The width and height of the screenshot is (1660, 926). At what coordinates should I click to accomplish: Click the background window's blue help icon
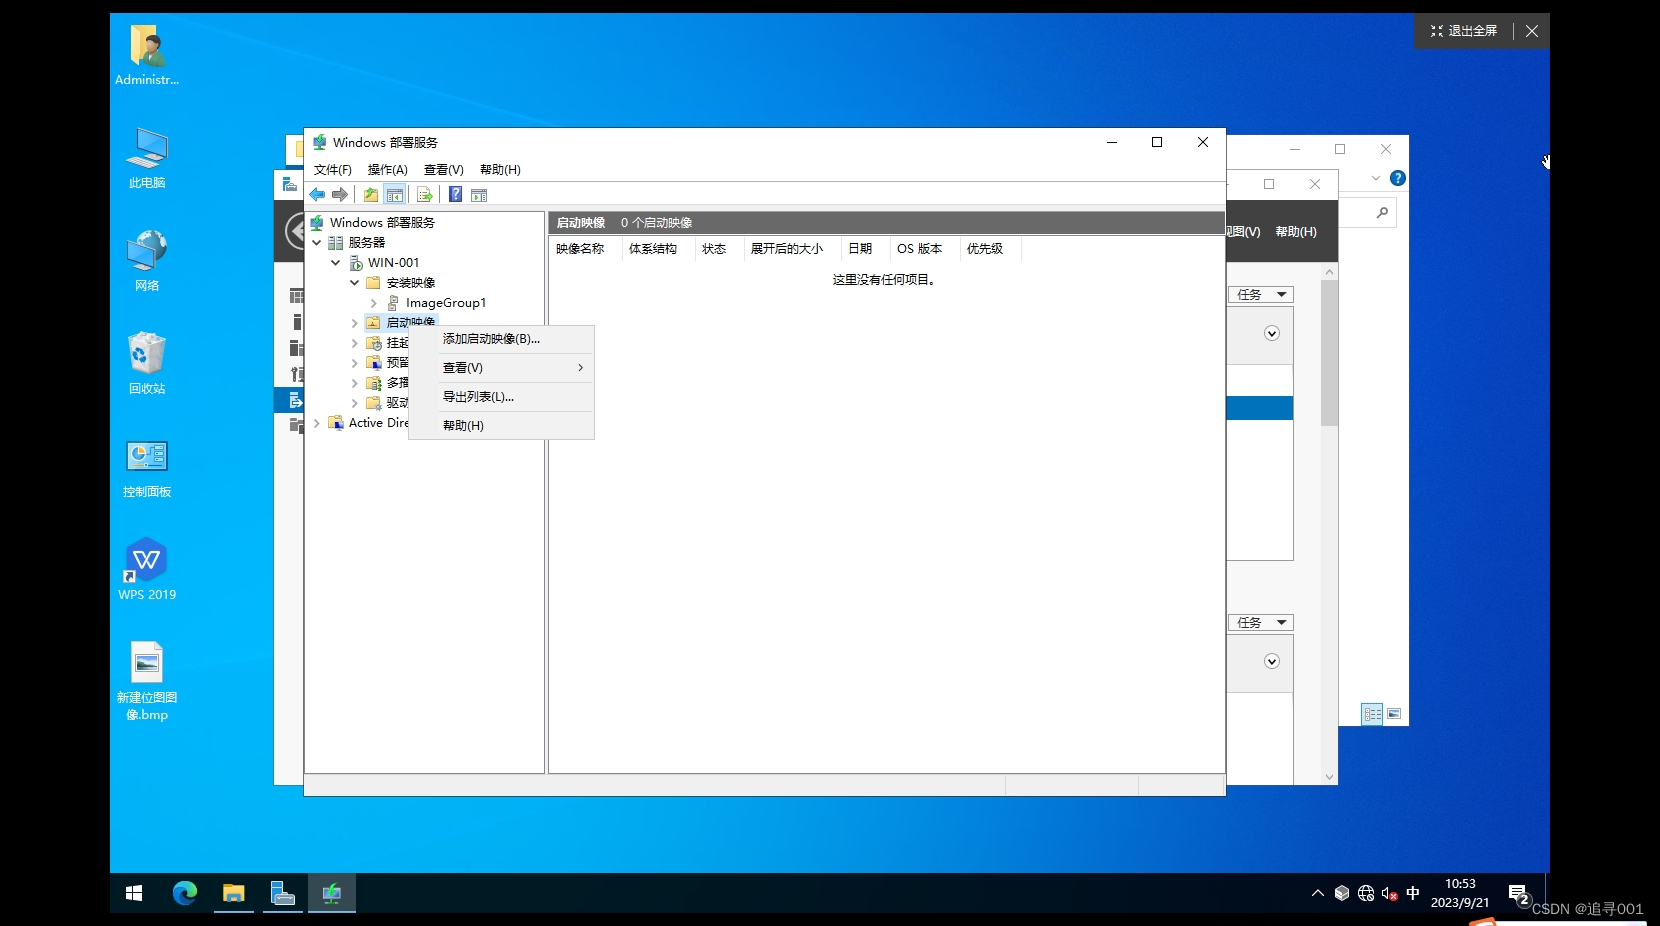coord(1398,178)
